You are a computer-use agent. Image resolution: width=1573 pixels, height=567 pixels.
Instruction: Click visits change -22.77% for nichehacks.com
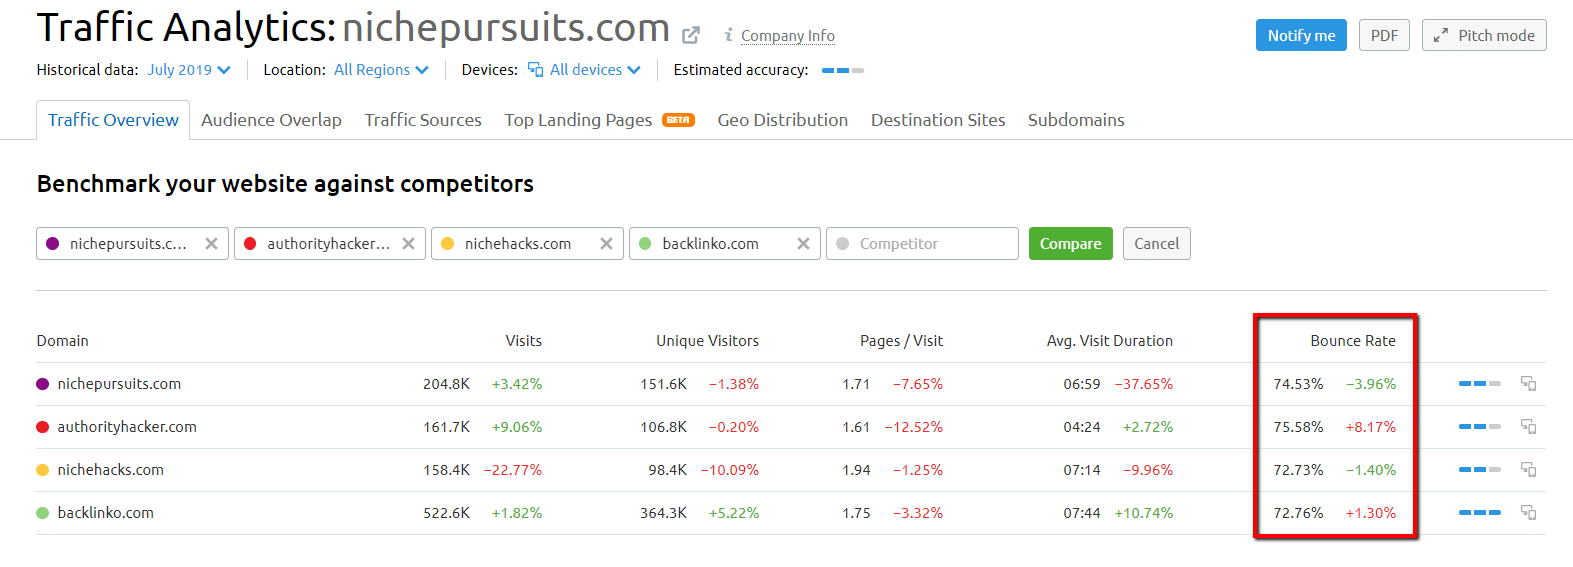(513, 470)
